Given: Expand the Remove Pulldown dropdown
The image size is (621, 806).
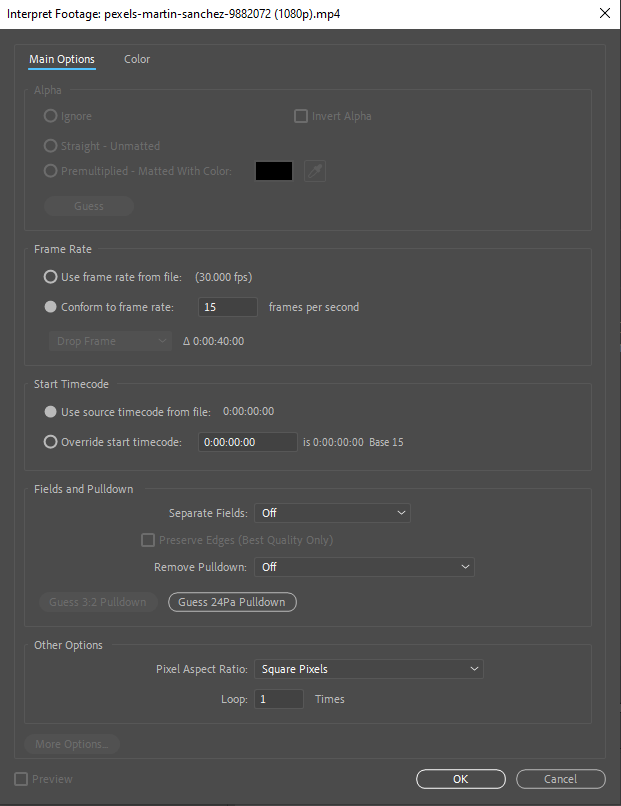Looking at the screenshot, I should pos(364,567).
